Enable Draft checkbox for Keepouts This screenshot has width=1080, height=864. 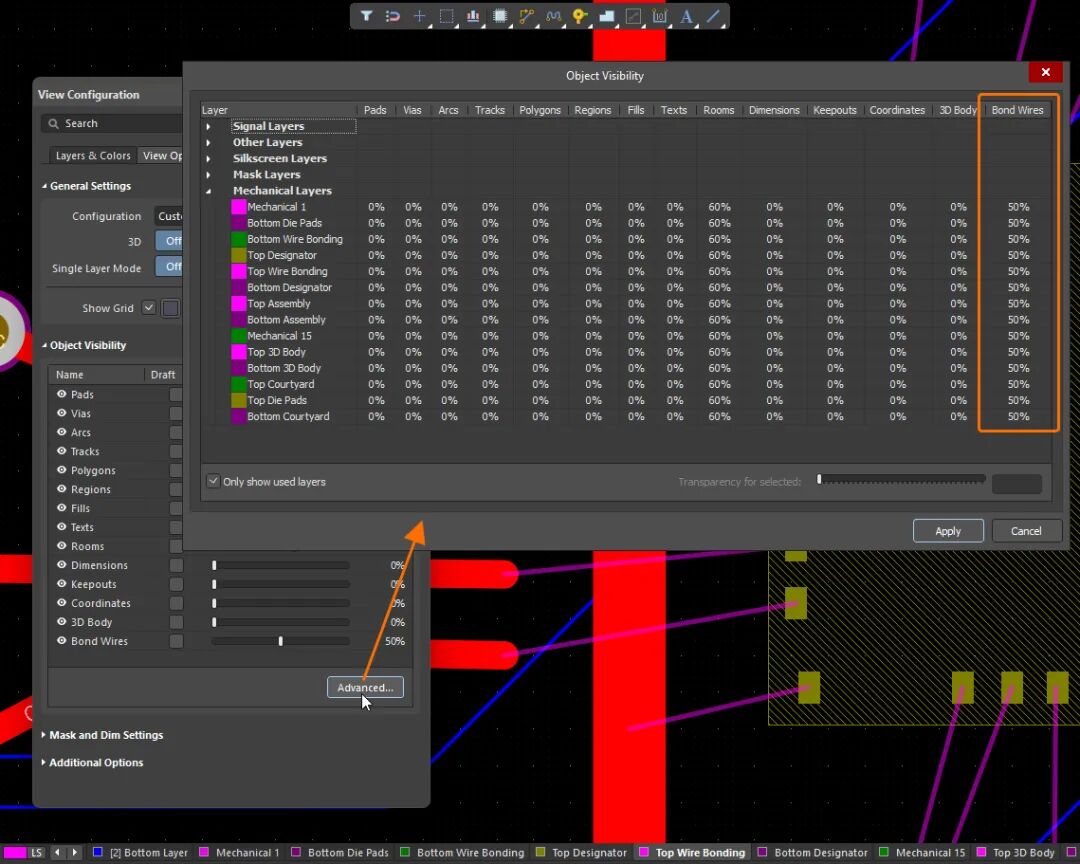tap(176, 584)
